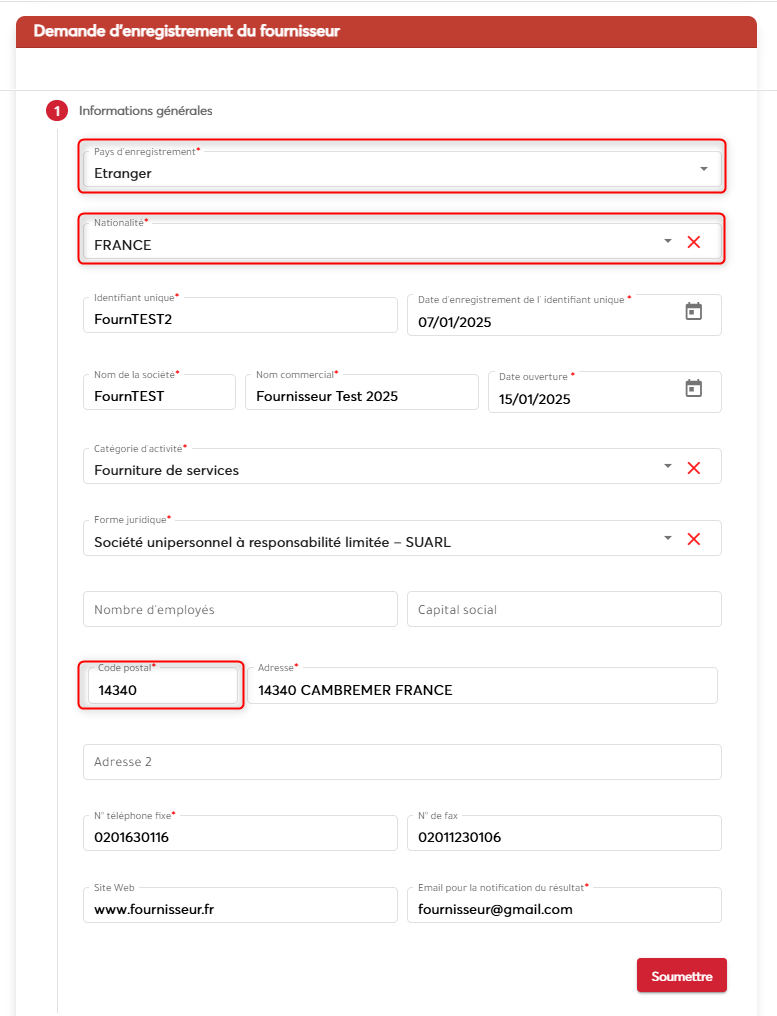Click the N° téléphone fixe field

[x=240, y=837]
